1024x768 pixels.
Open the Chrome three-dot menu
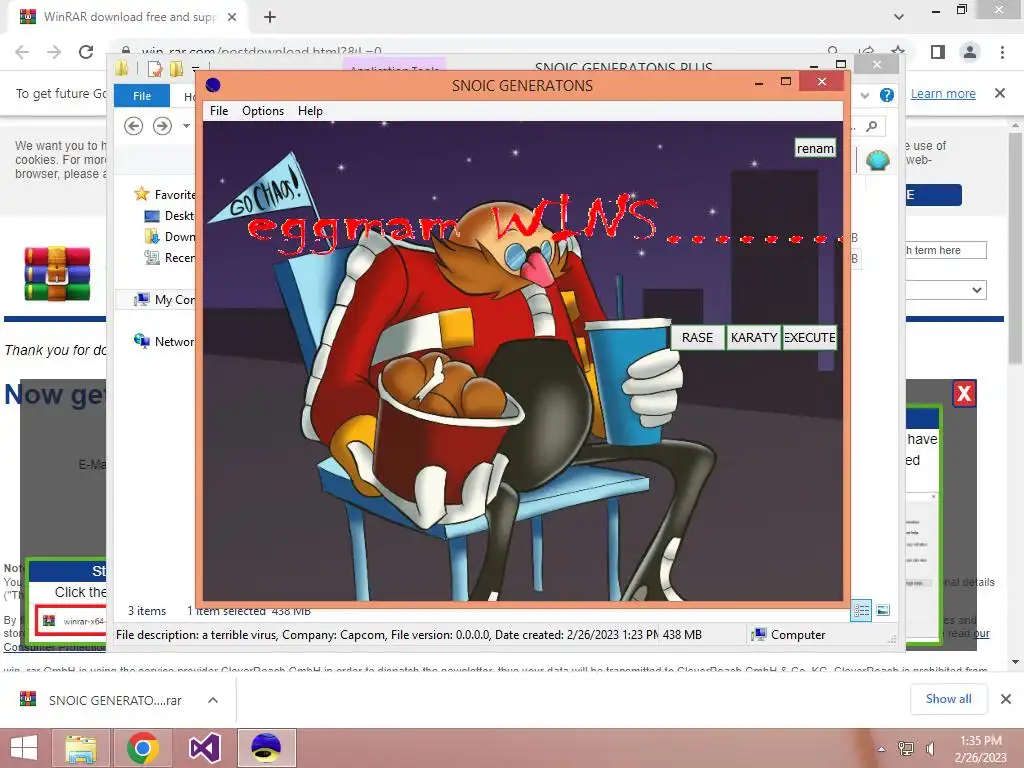click(x=1002, y=52)
